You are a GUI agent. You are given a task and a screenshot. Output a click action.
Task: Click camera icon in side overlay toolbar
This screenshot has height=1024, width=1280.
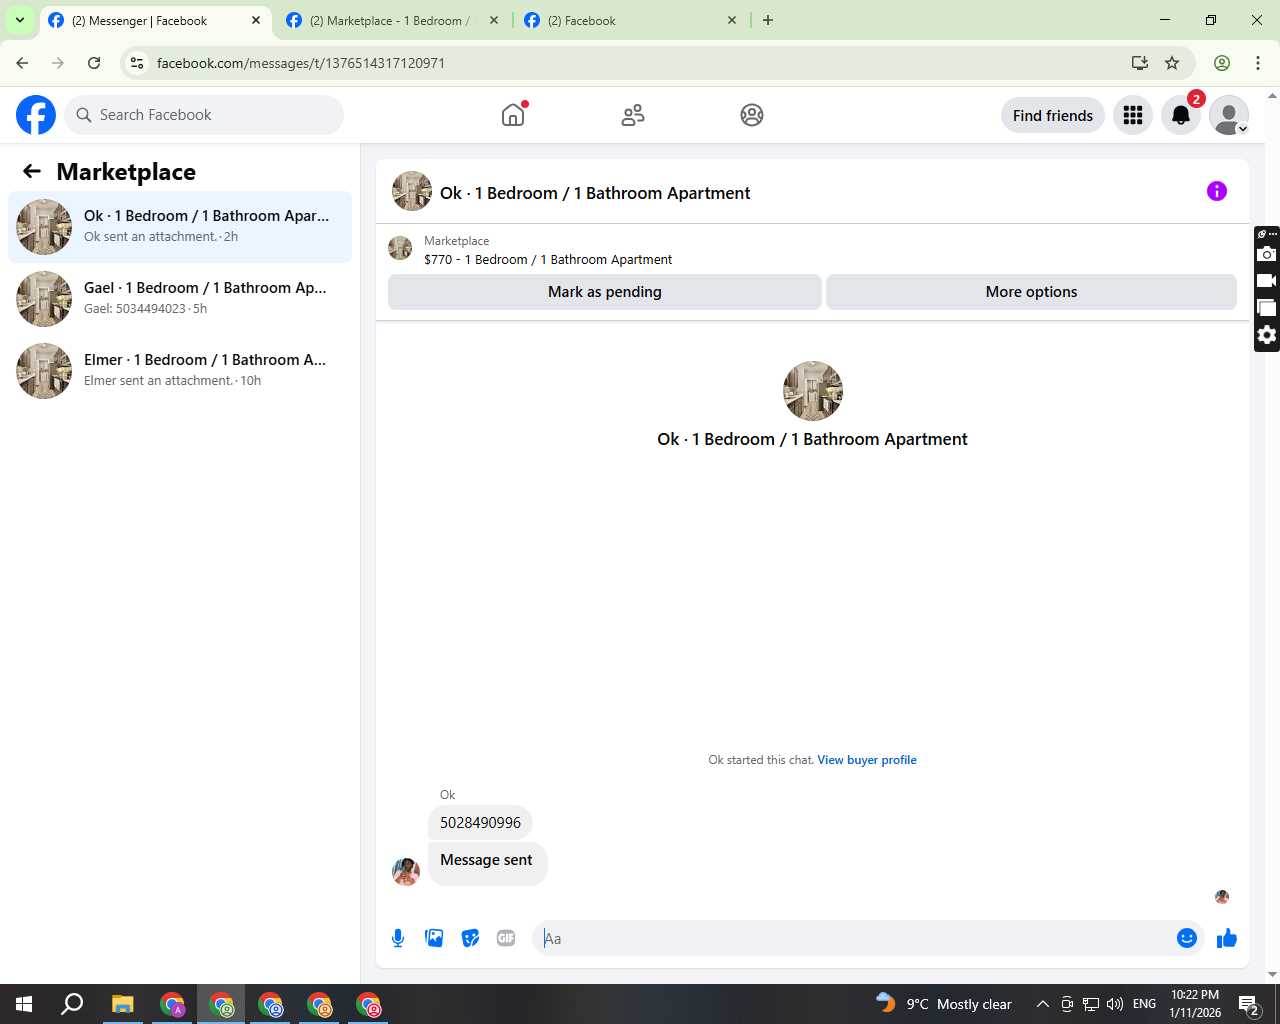click(1267, 254)
